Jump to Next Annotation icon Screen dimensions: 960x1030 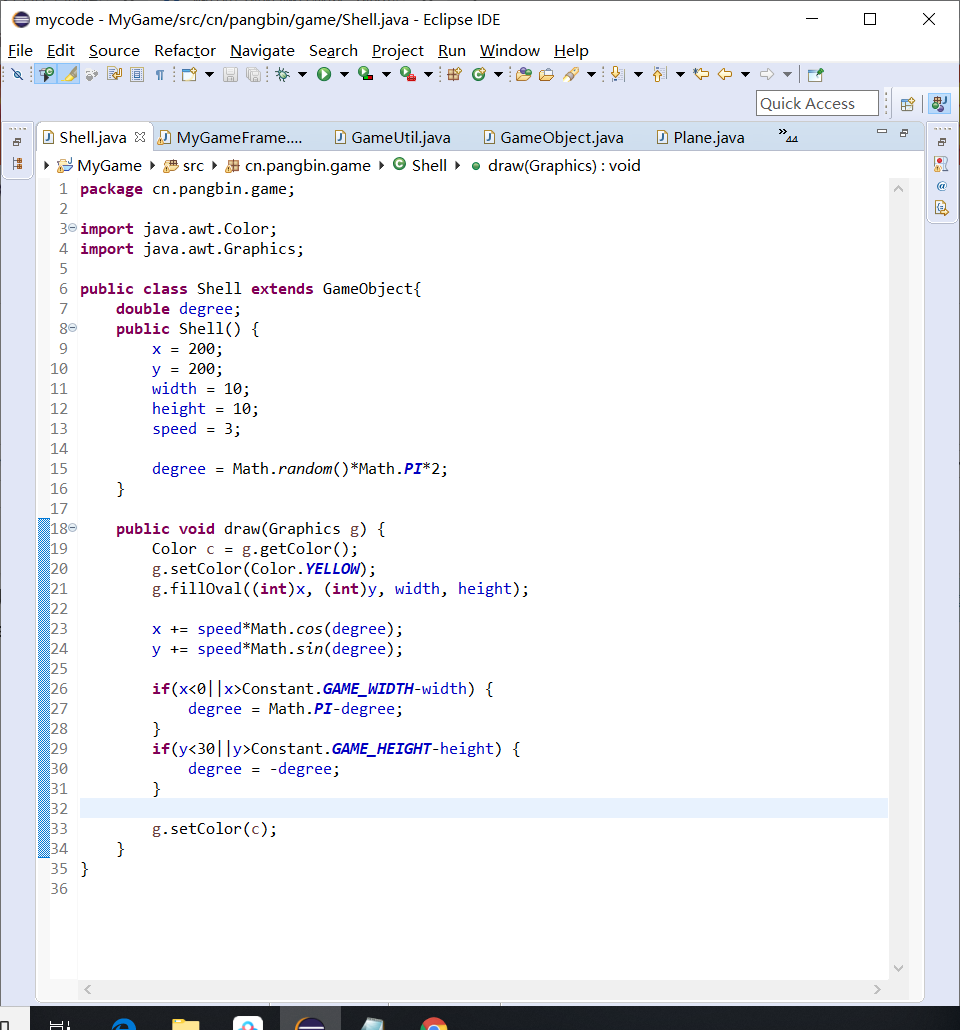(x=617, y=74)
